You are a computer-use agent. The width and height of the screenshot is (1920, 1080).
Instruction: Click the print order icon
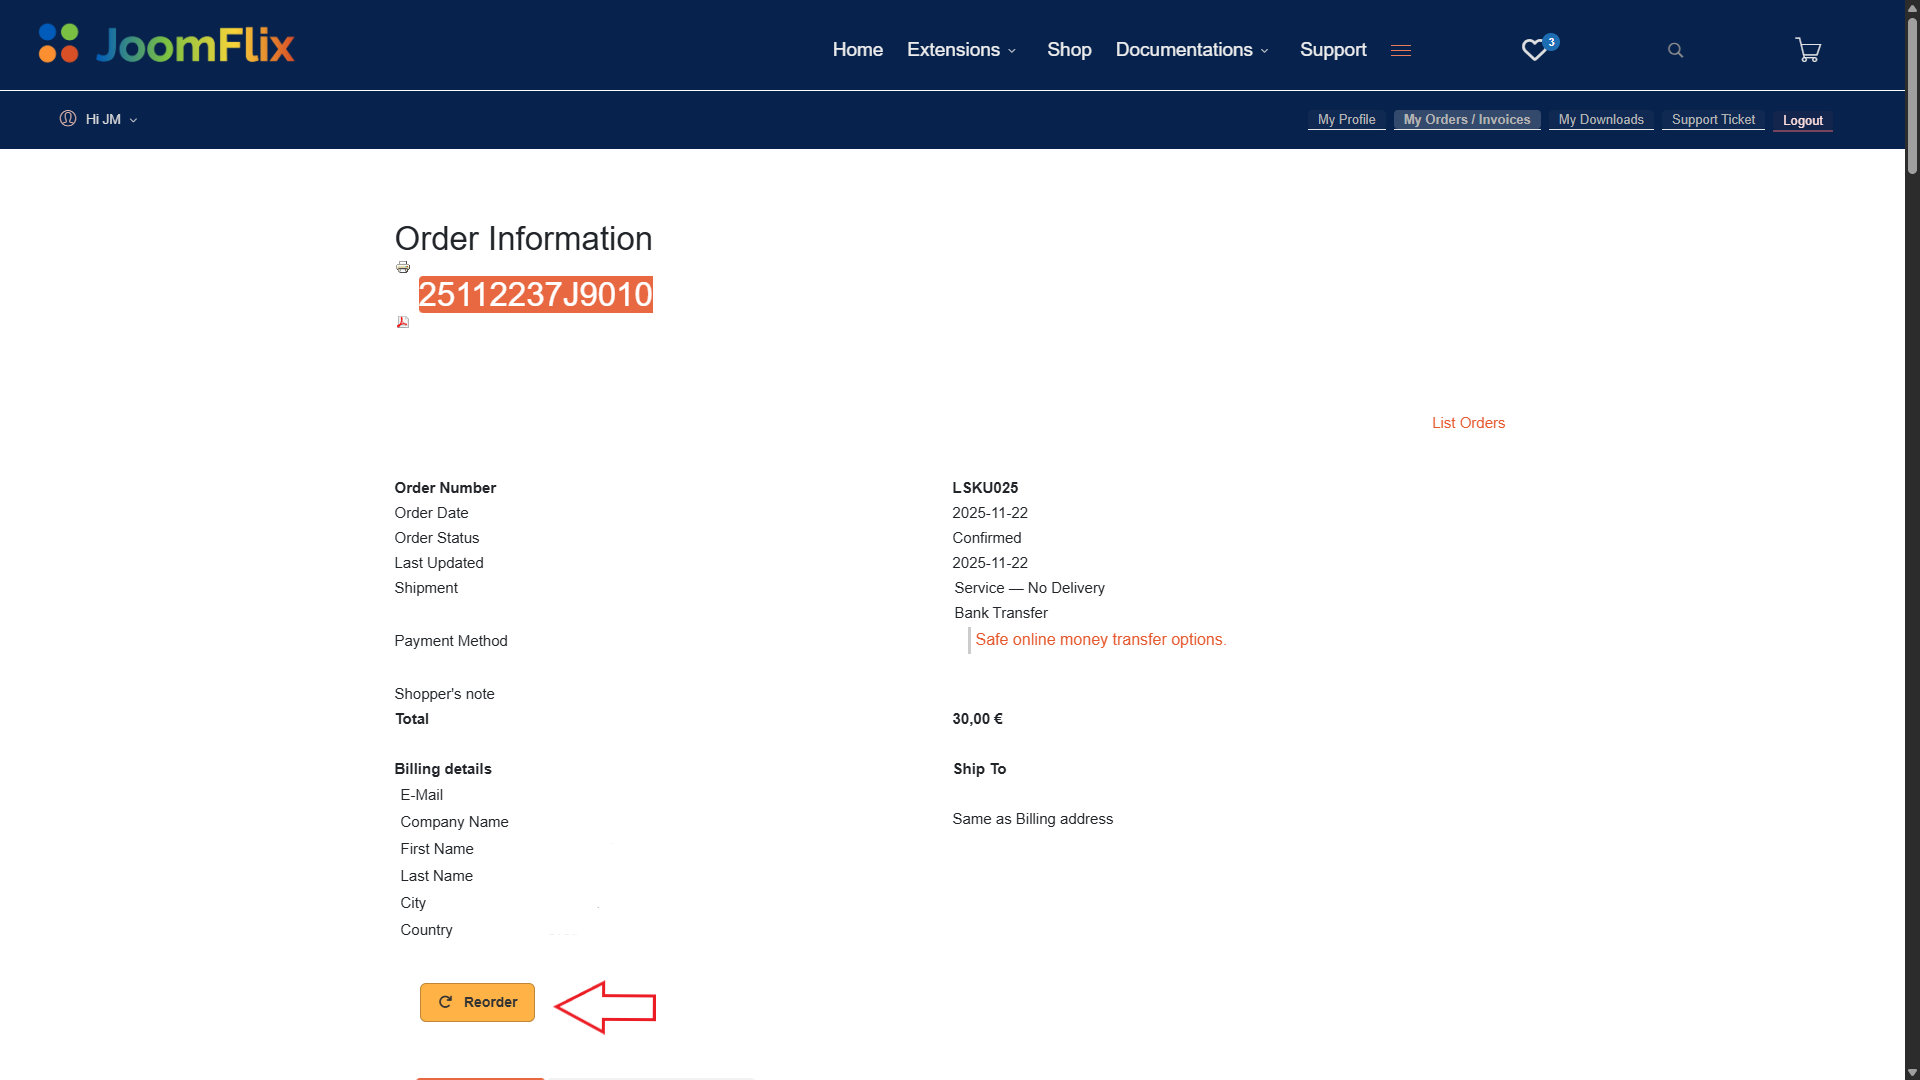click(x=403, y=267)
